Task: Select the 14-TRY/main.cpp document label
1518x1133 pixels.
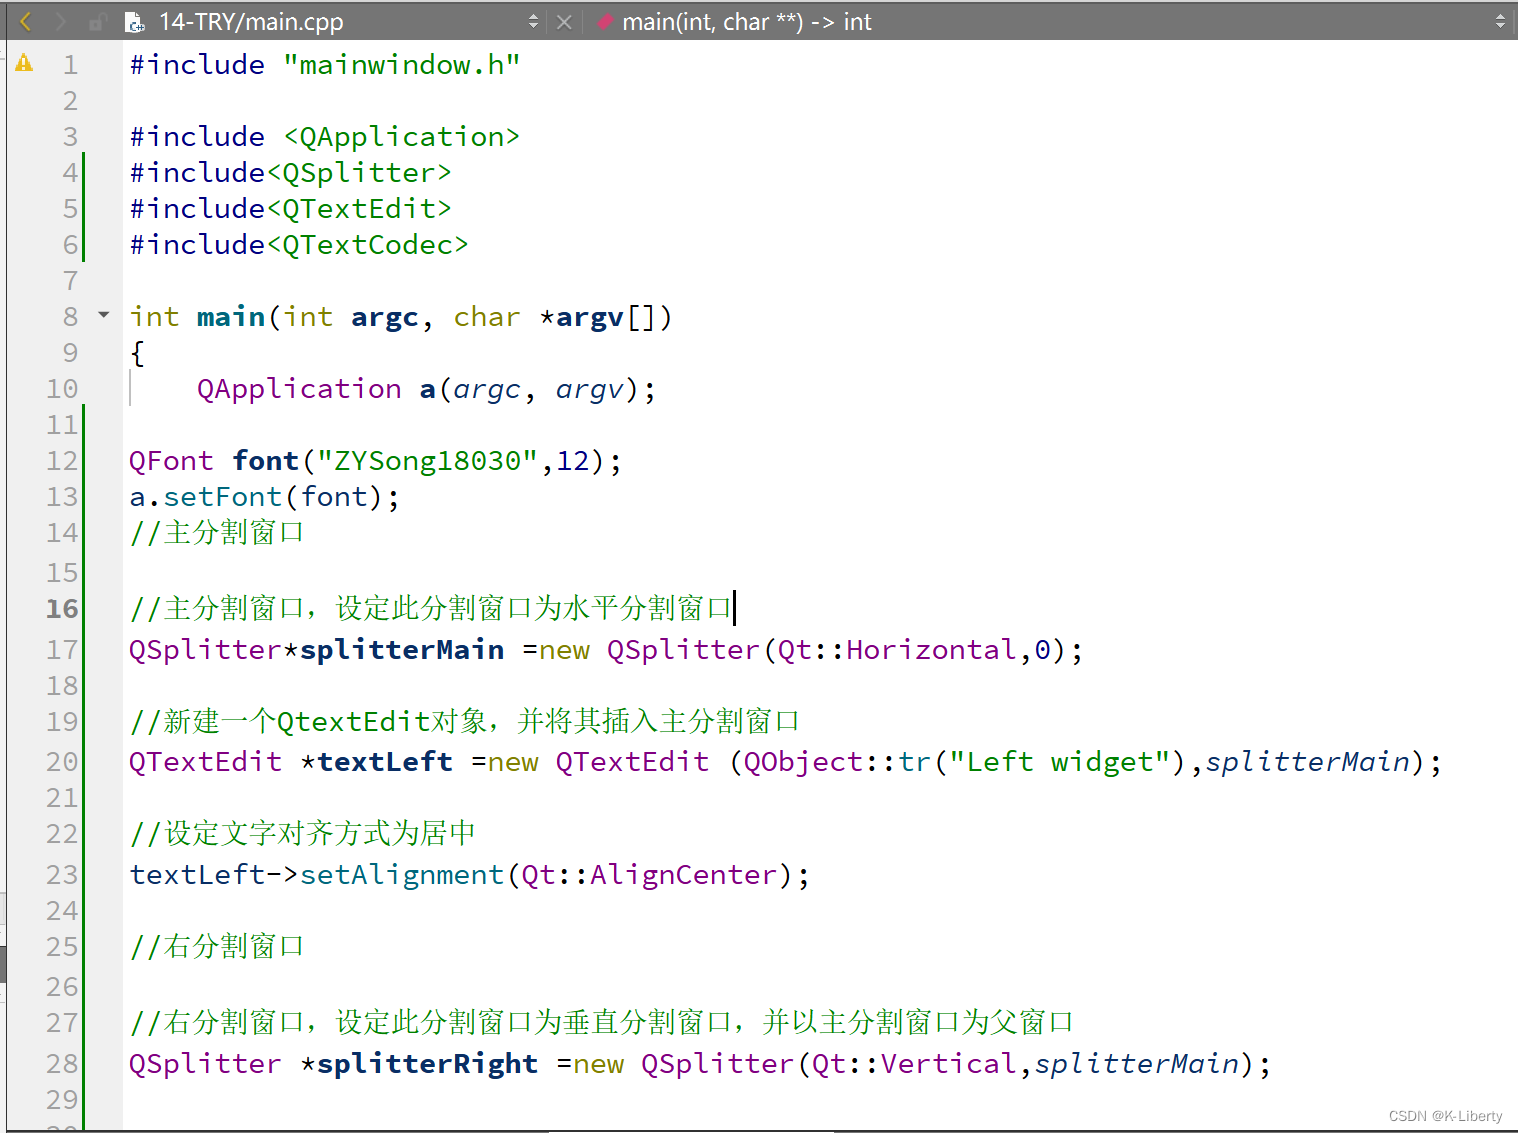Action: (x=250, y=21)
